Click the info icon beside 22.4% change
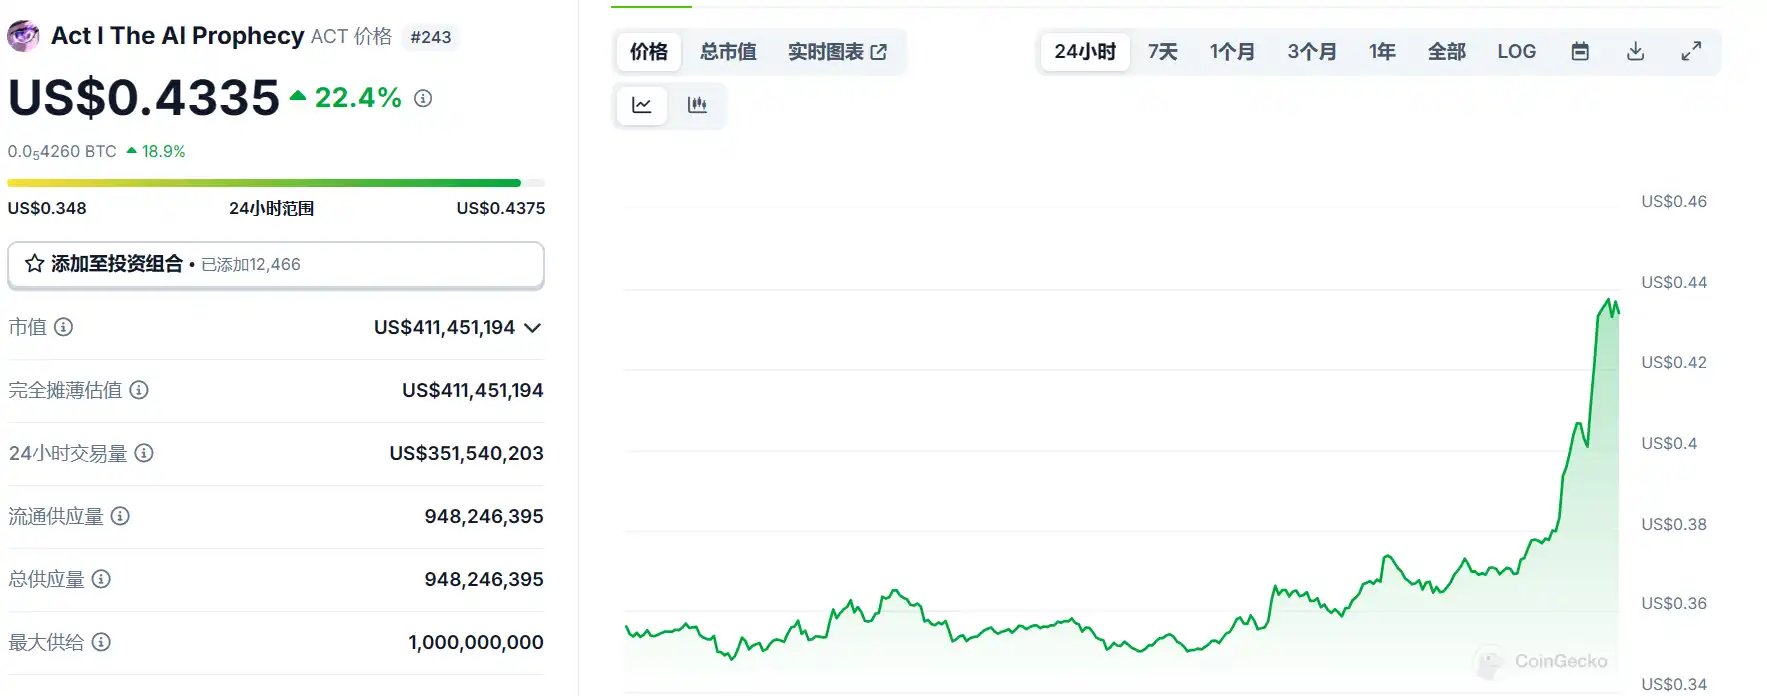The height and width of the screenshot is (696, 1767). 423,98
